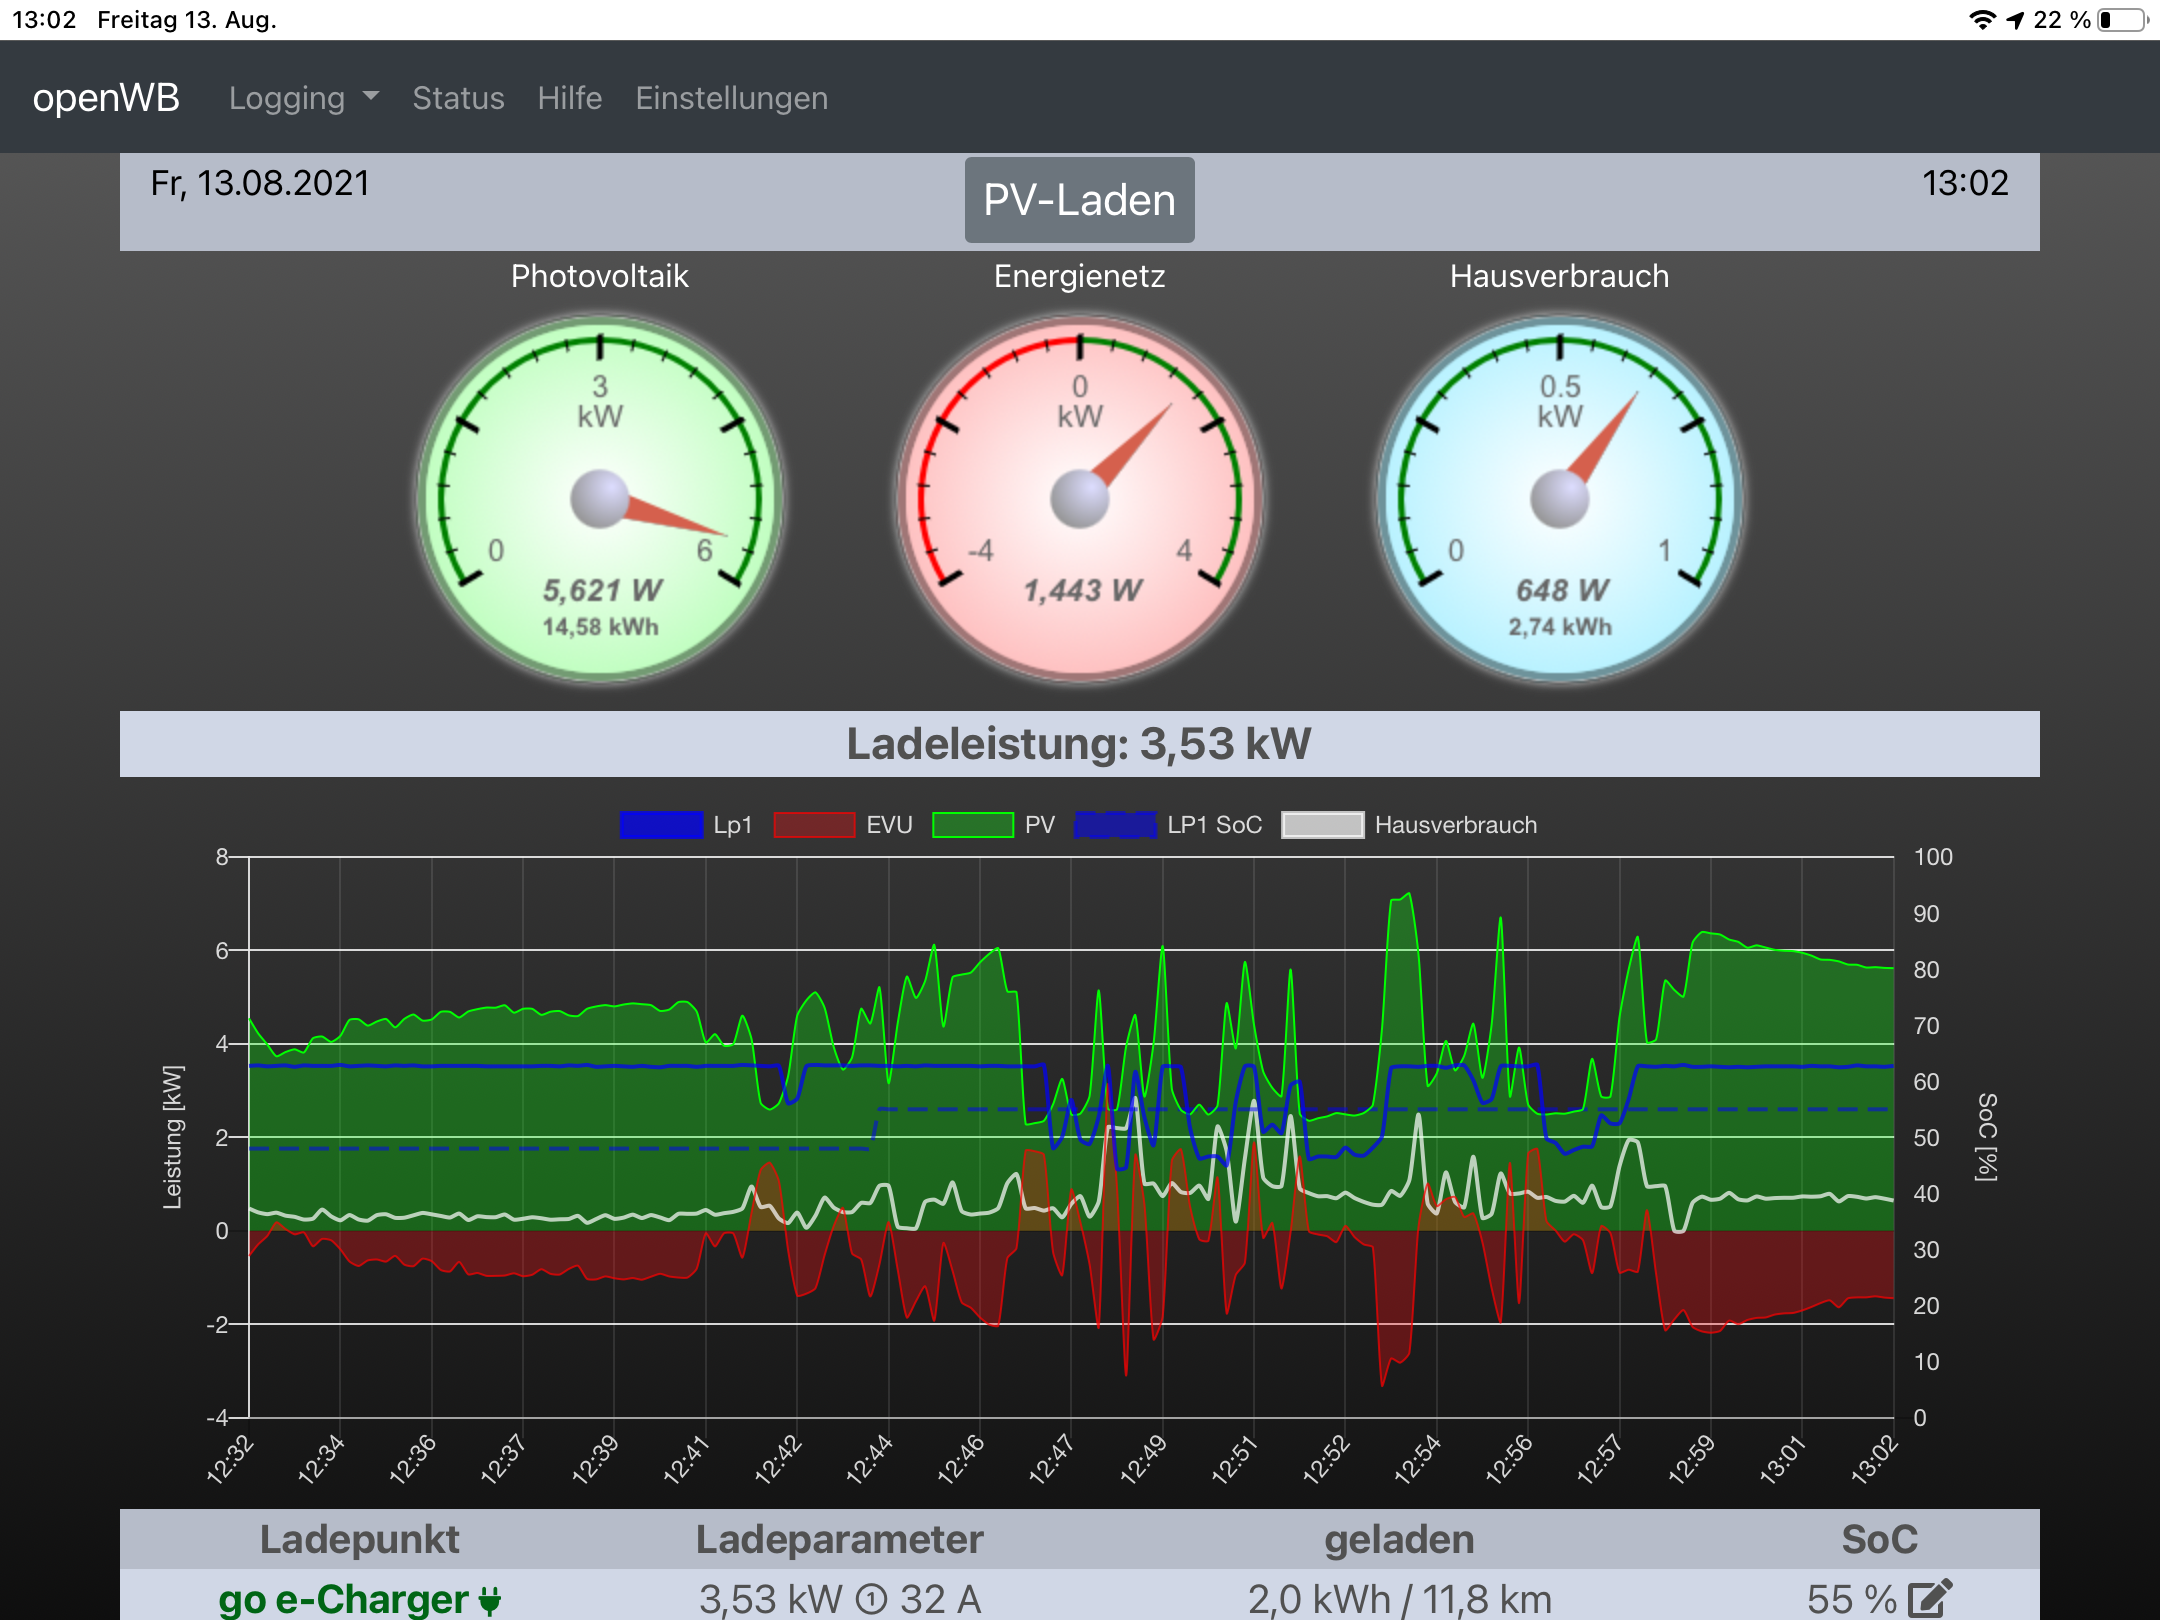The image size is (2160, 1620).
Task: Open the Hilfe page
Action: tap(569, 98)
